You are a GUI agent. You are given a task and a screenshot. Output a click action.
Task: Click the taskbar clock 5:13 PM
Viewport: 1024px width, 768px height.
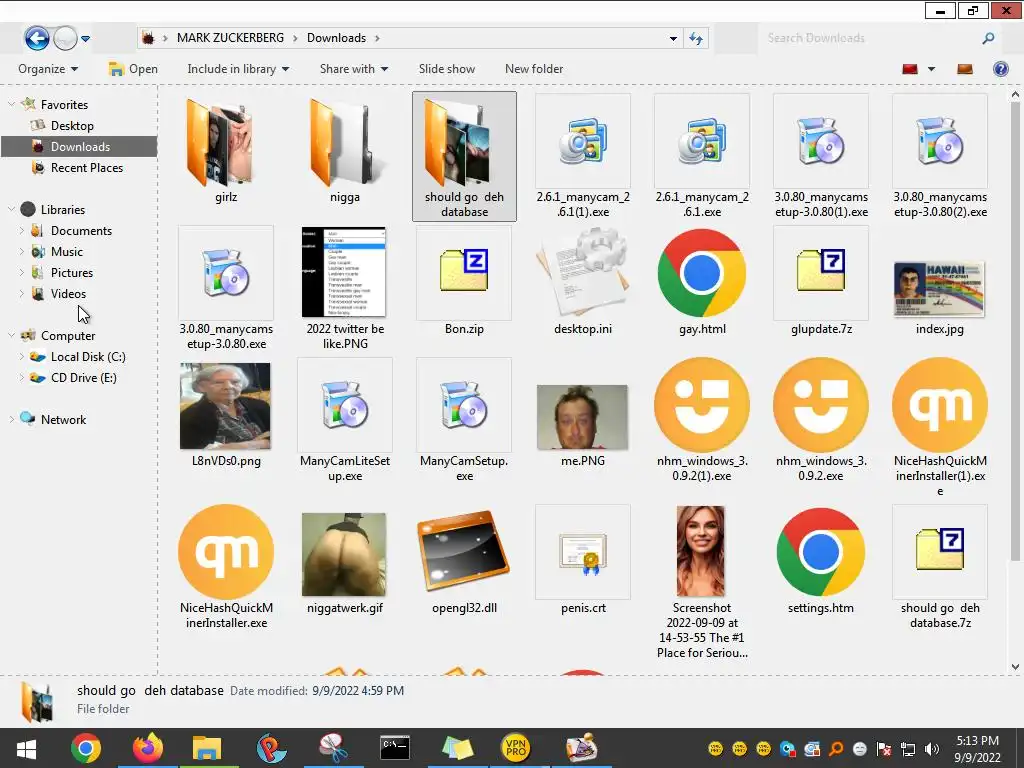(977, 741)
